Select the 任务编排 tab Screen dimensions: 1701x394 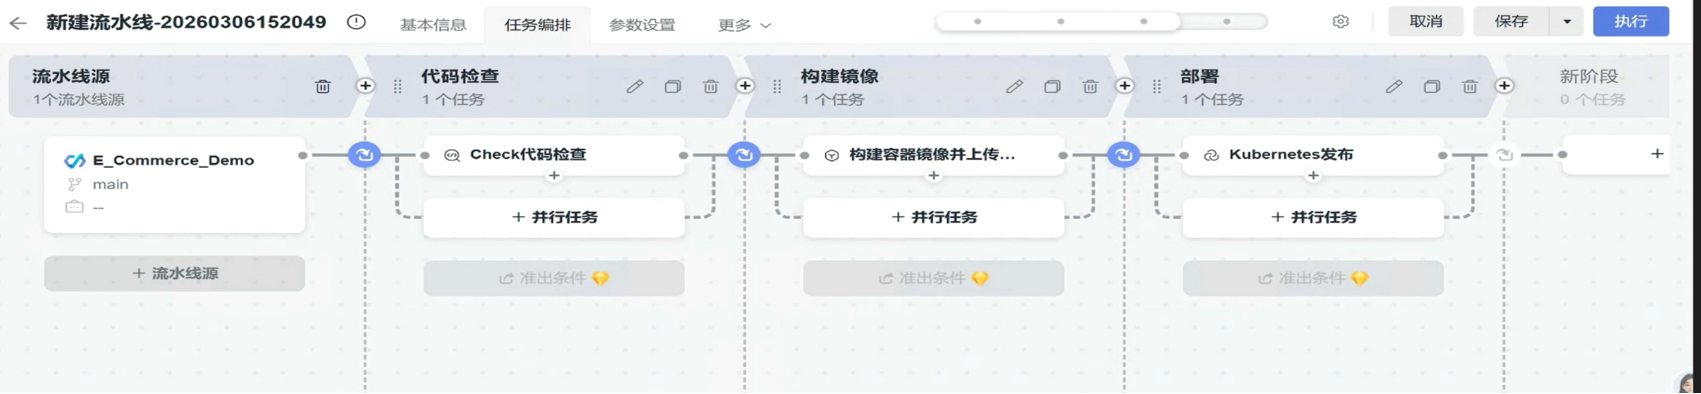(x=537, y=25)
